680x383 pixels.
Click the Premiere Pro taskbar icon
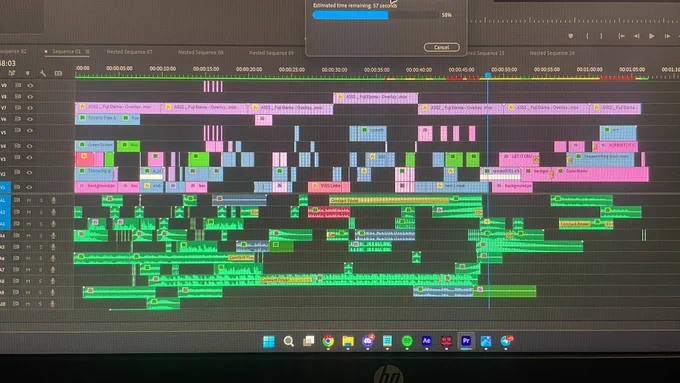pyautogui.click(x=466, y=341)
